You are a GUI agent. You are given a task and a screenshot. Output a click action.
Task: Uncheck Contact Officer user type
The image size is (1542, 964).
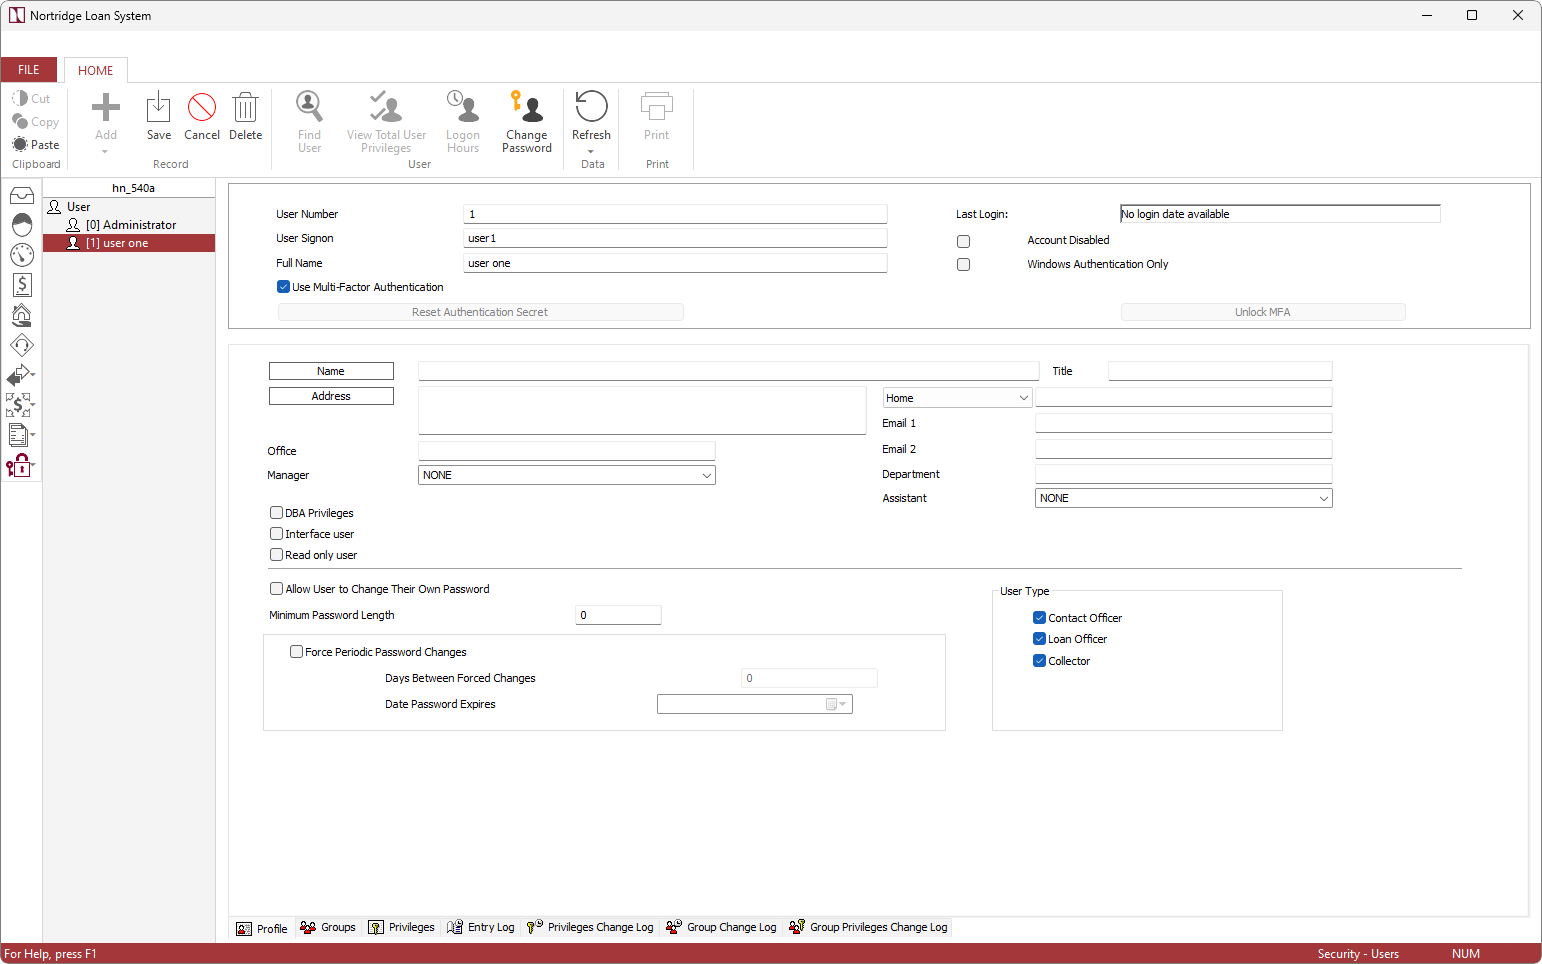pos(1039,618)
